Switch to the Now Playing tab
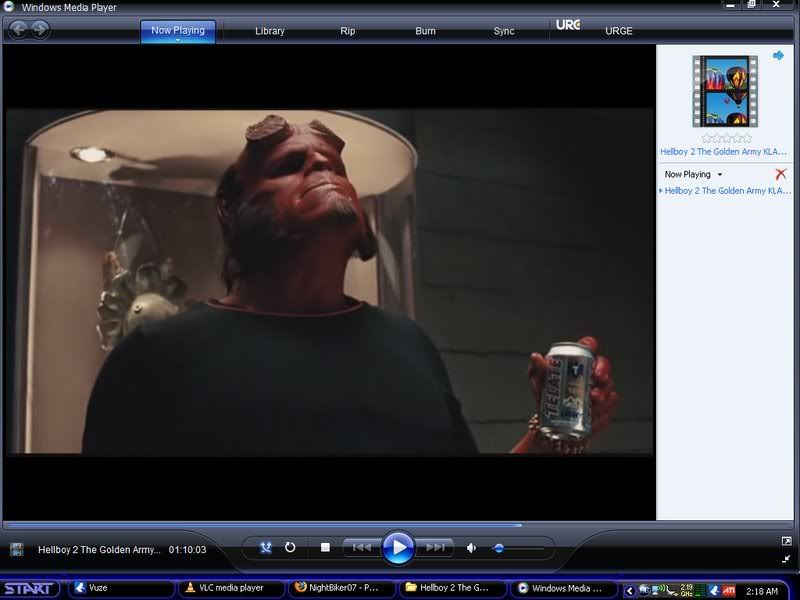The image size is (800, 600). click(178, 31)
